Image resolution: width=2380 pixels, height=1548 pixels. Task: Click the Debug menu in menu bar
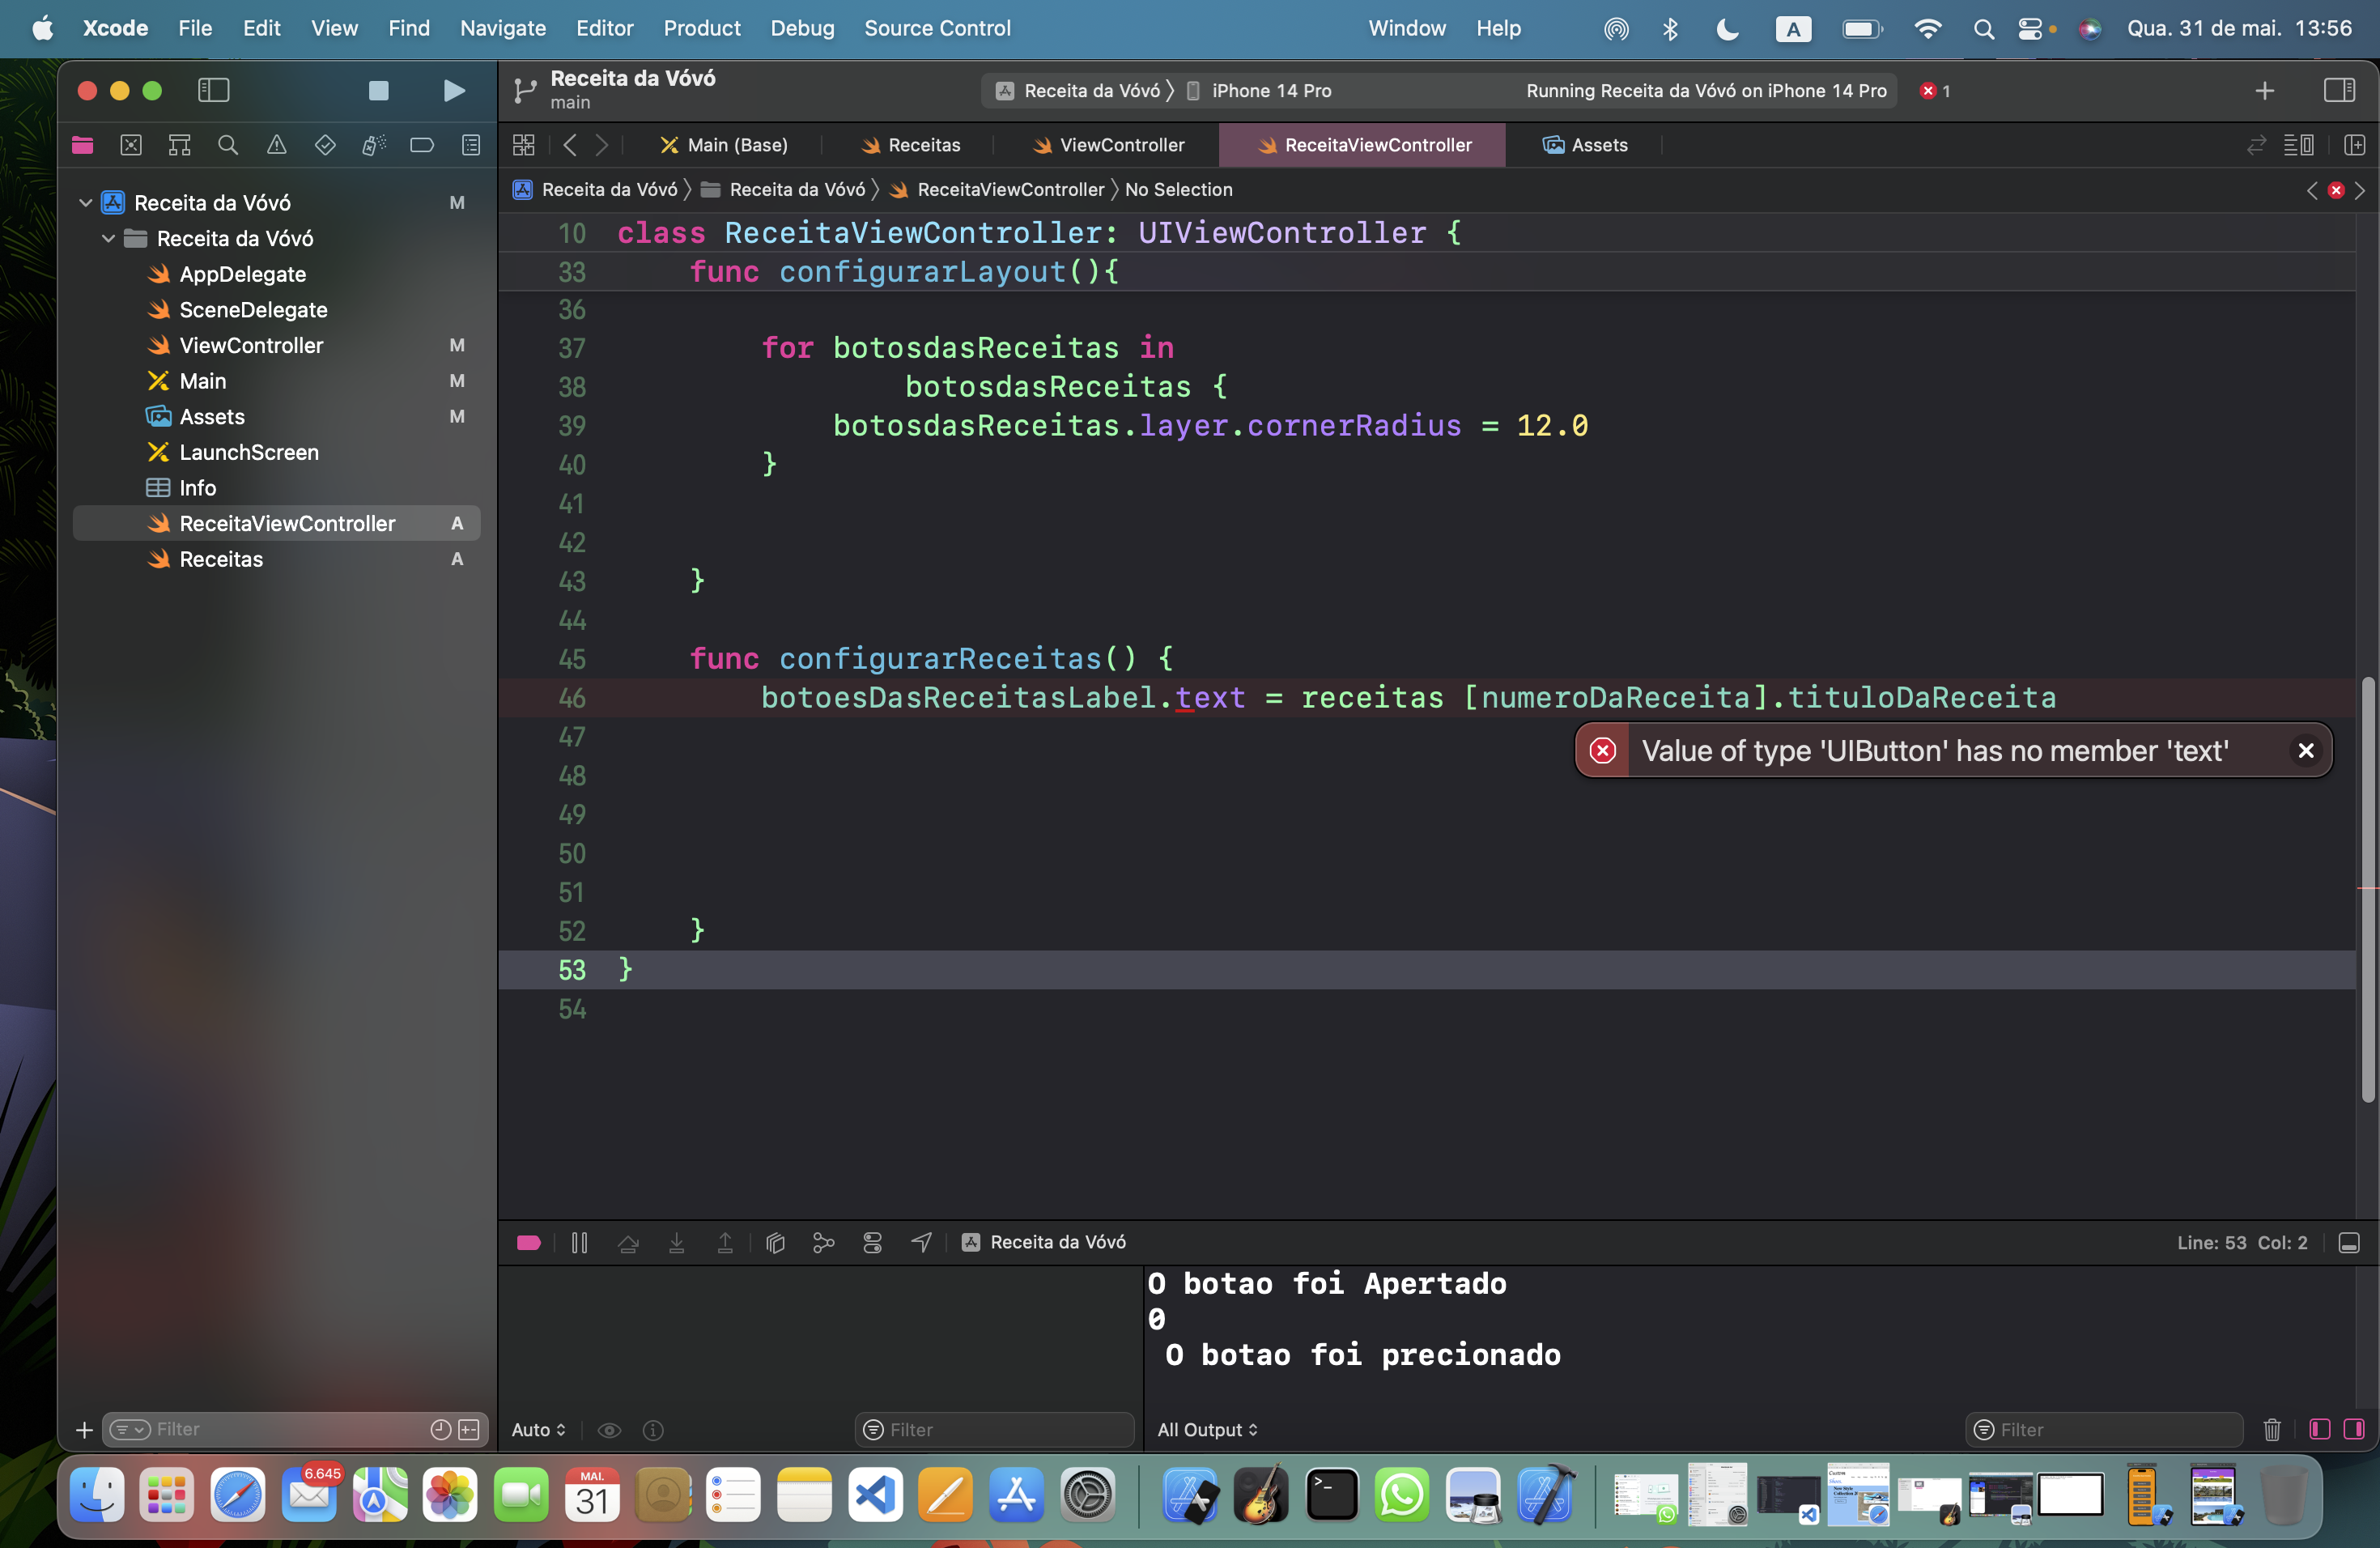click(x=800, y=26)
